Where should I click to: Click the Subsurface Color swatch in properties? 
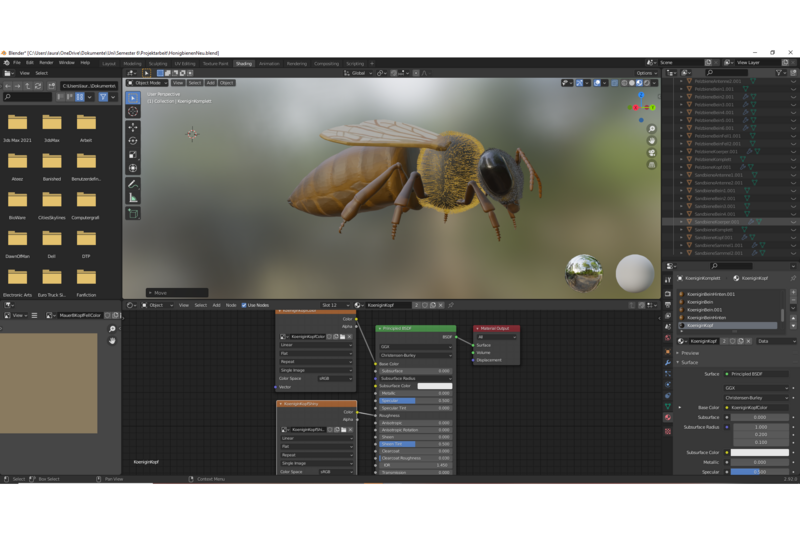pyautogui.click(x=761, y=452)
